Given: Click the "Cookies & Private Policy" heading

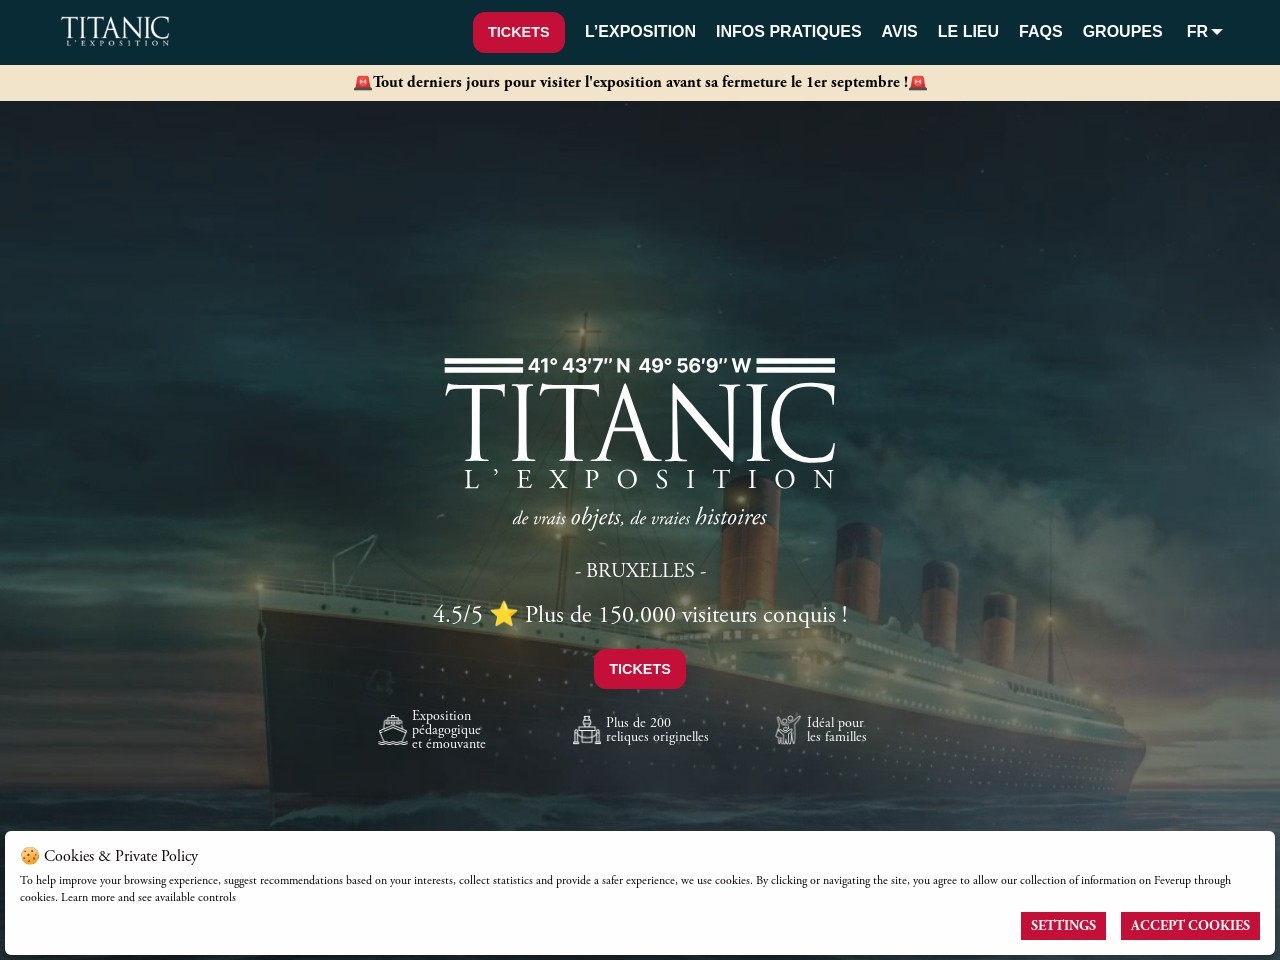Looking at the screenshot, I should pos(121,856).
